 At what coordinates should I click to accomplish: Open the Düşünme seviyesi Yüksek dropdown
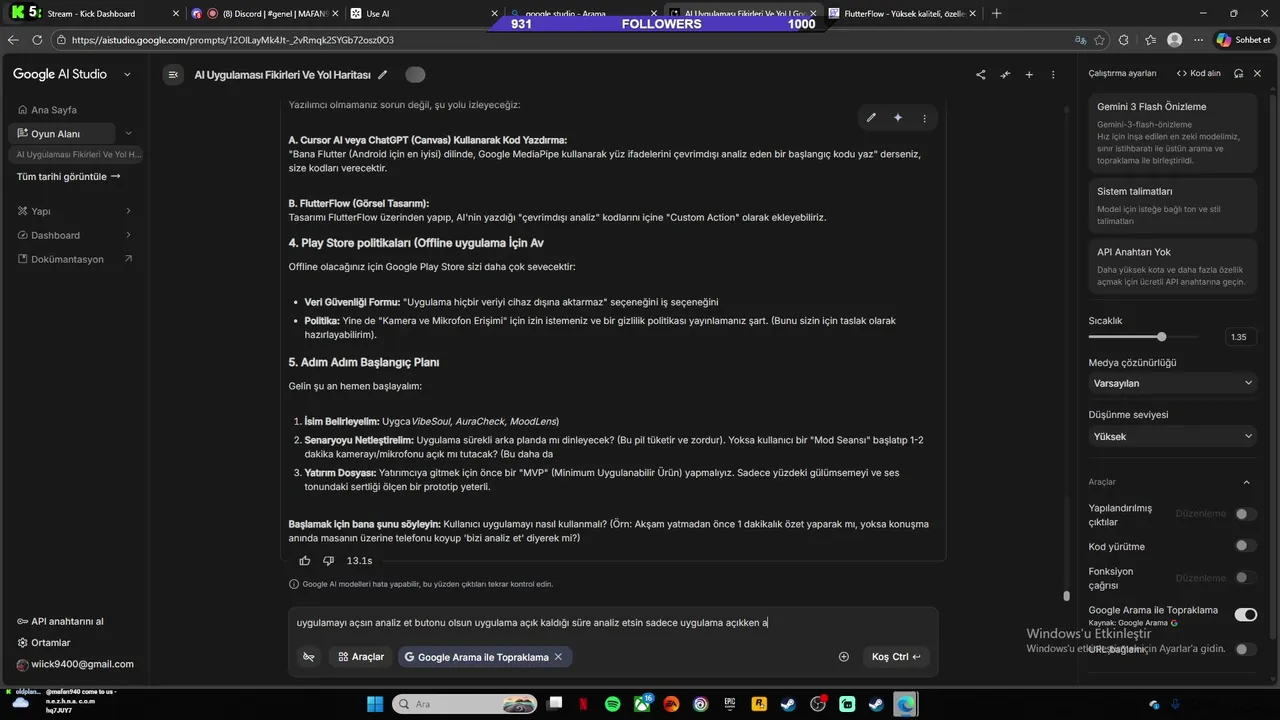(x=1173, y=436)
